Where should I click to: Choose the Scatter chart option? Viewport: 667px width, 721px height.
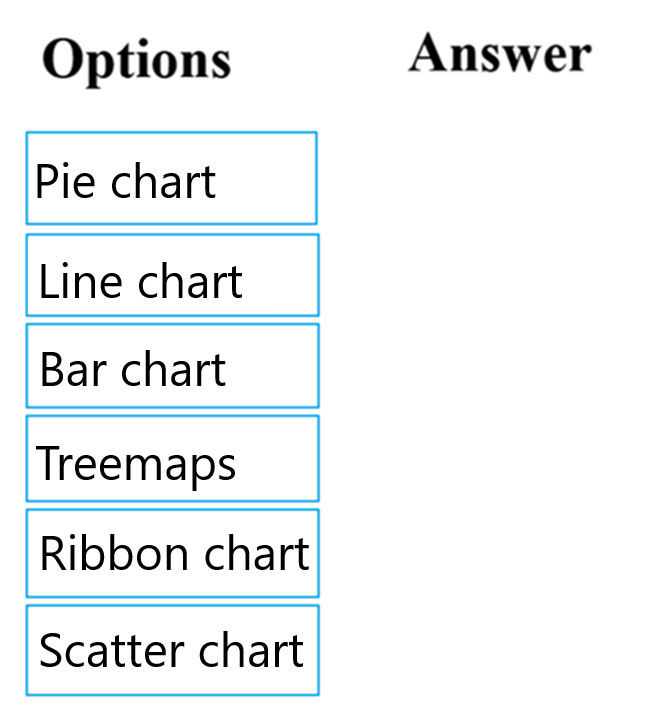pos(172,650)
